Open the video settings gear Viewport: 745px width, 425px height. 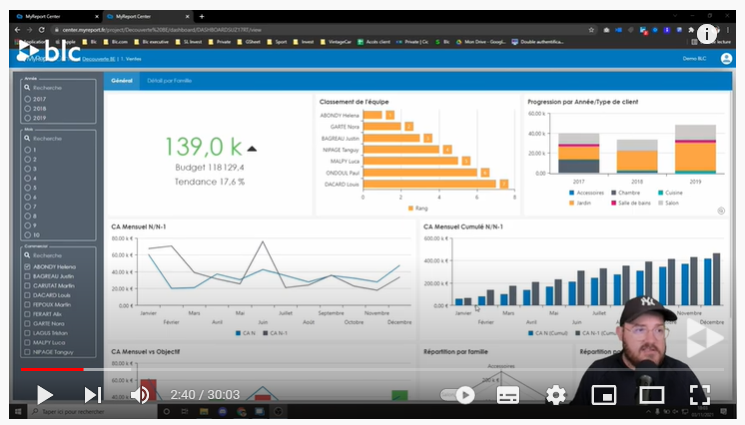click(556, 395)
